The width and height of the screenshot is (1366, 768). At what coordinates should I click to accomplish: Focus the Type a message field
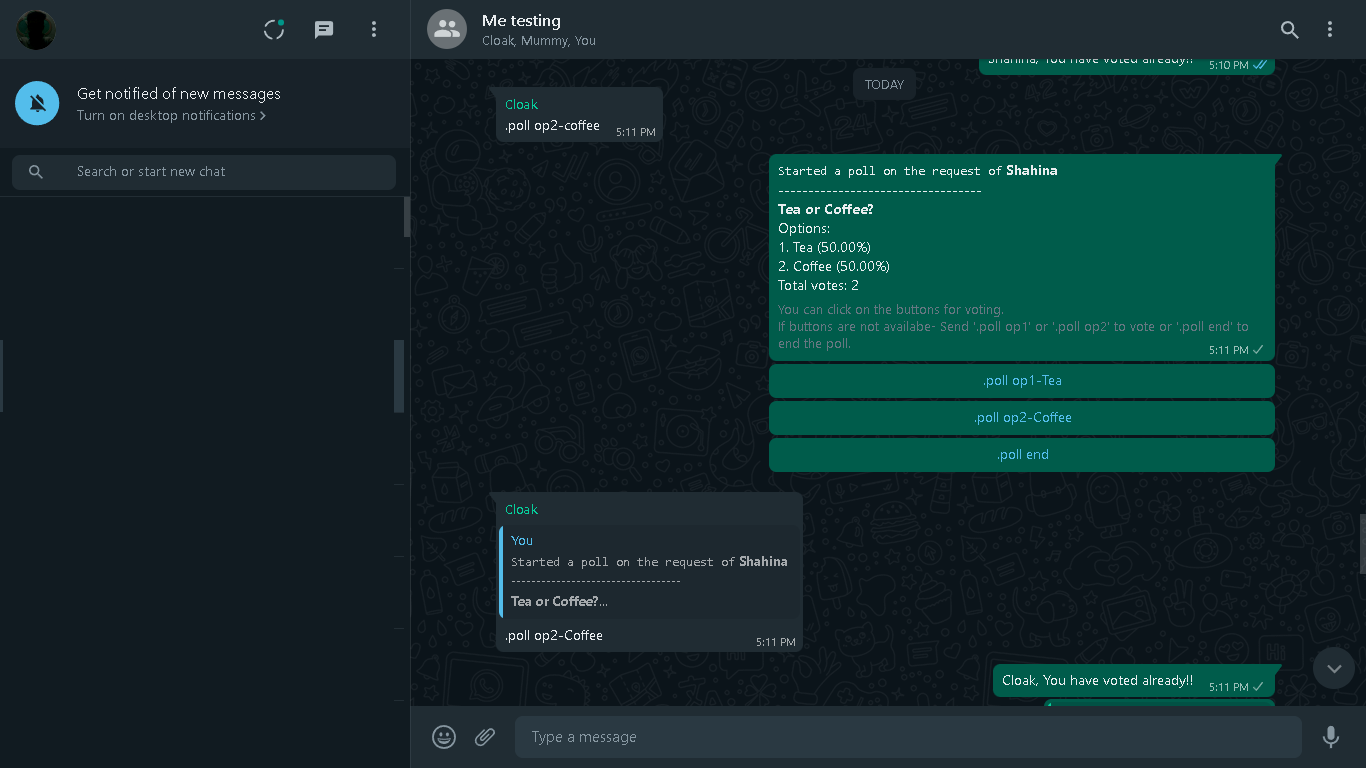(908, 737)
